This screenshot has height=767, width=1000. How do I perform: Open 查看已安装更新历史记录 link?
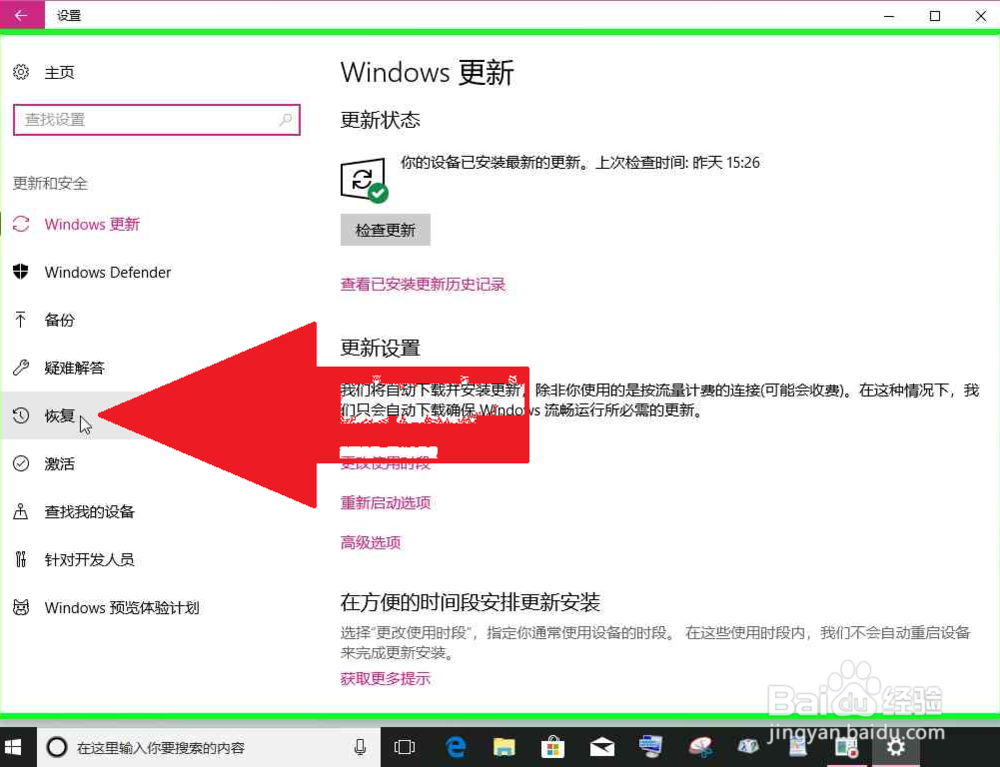pyautogui.click(x=423, y=284)
